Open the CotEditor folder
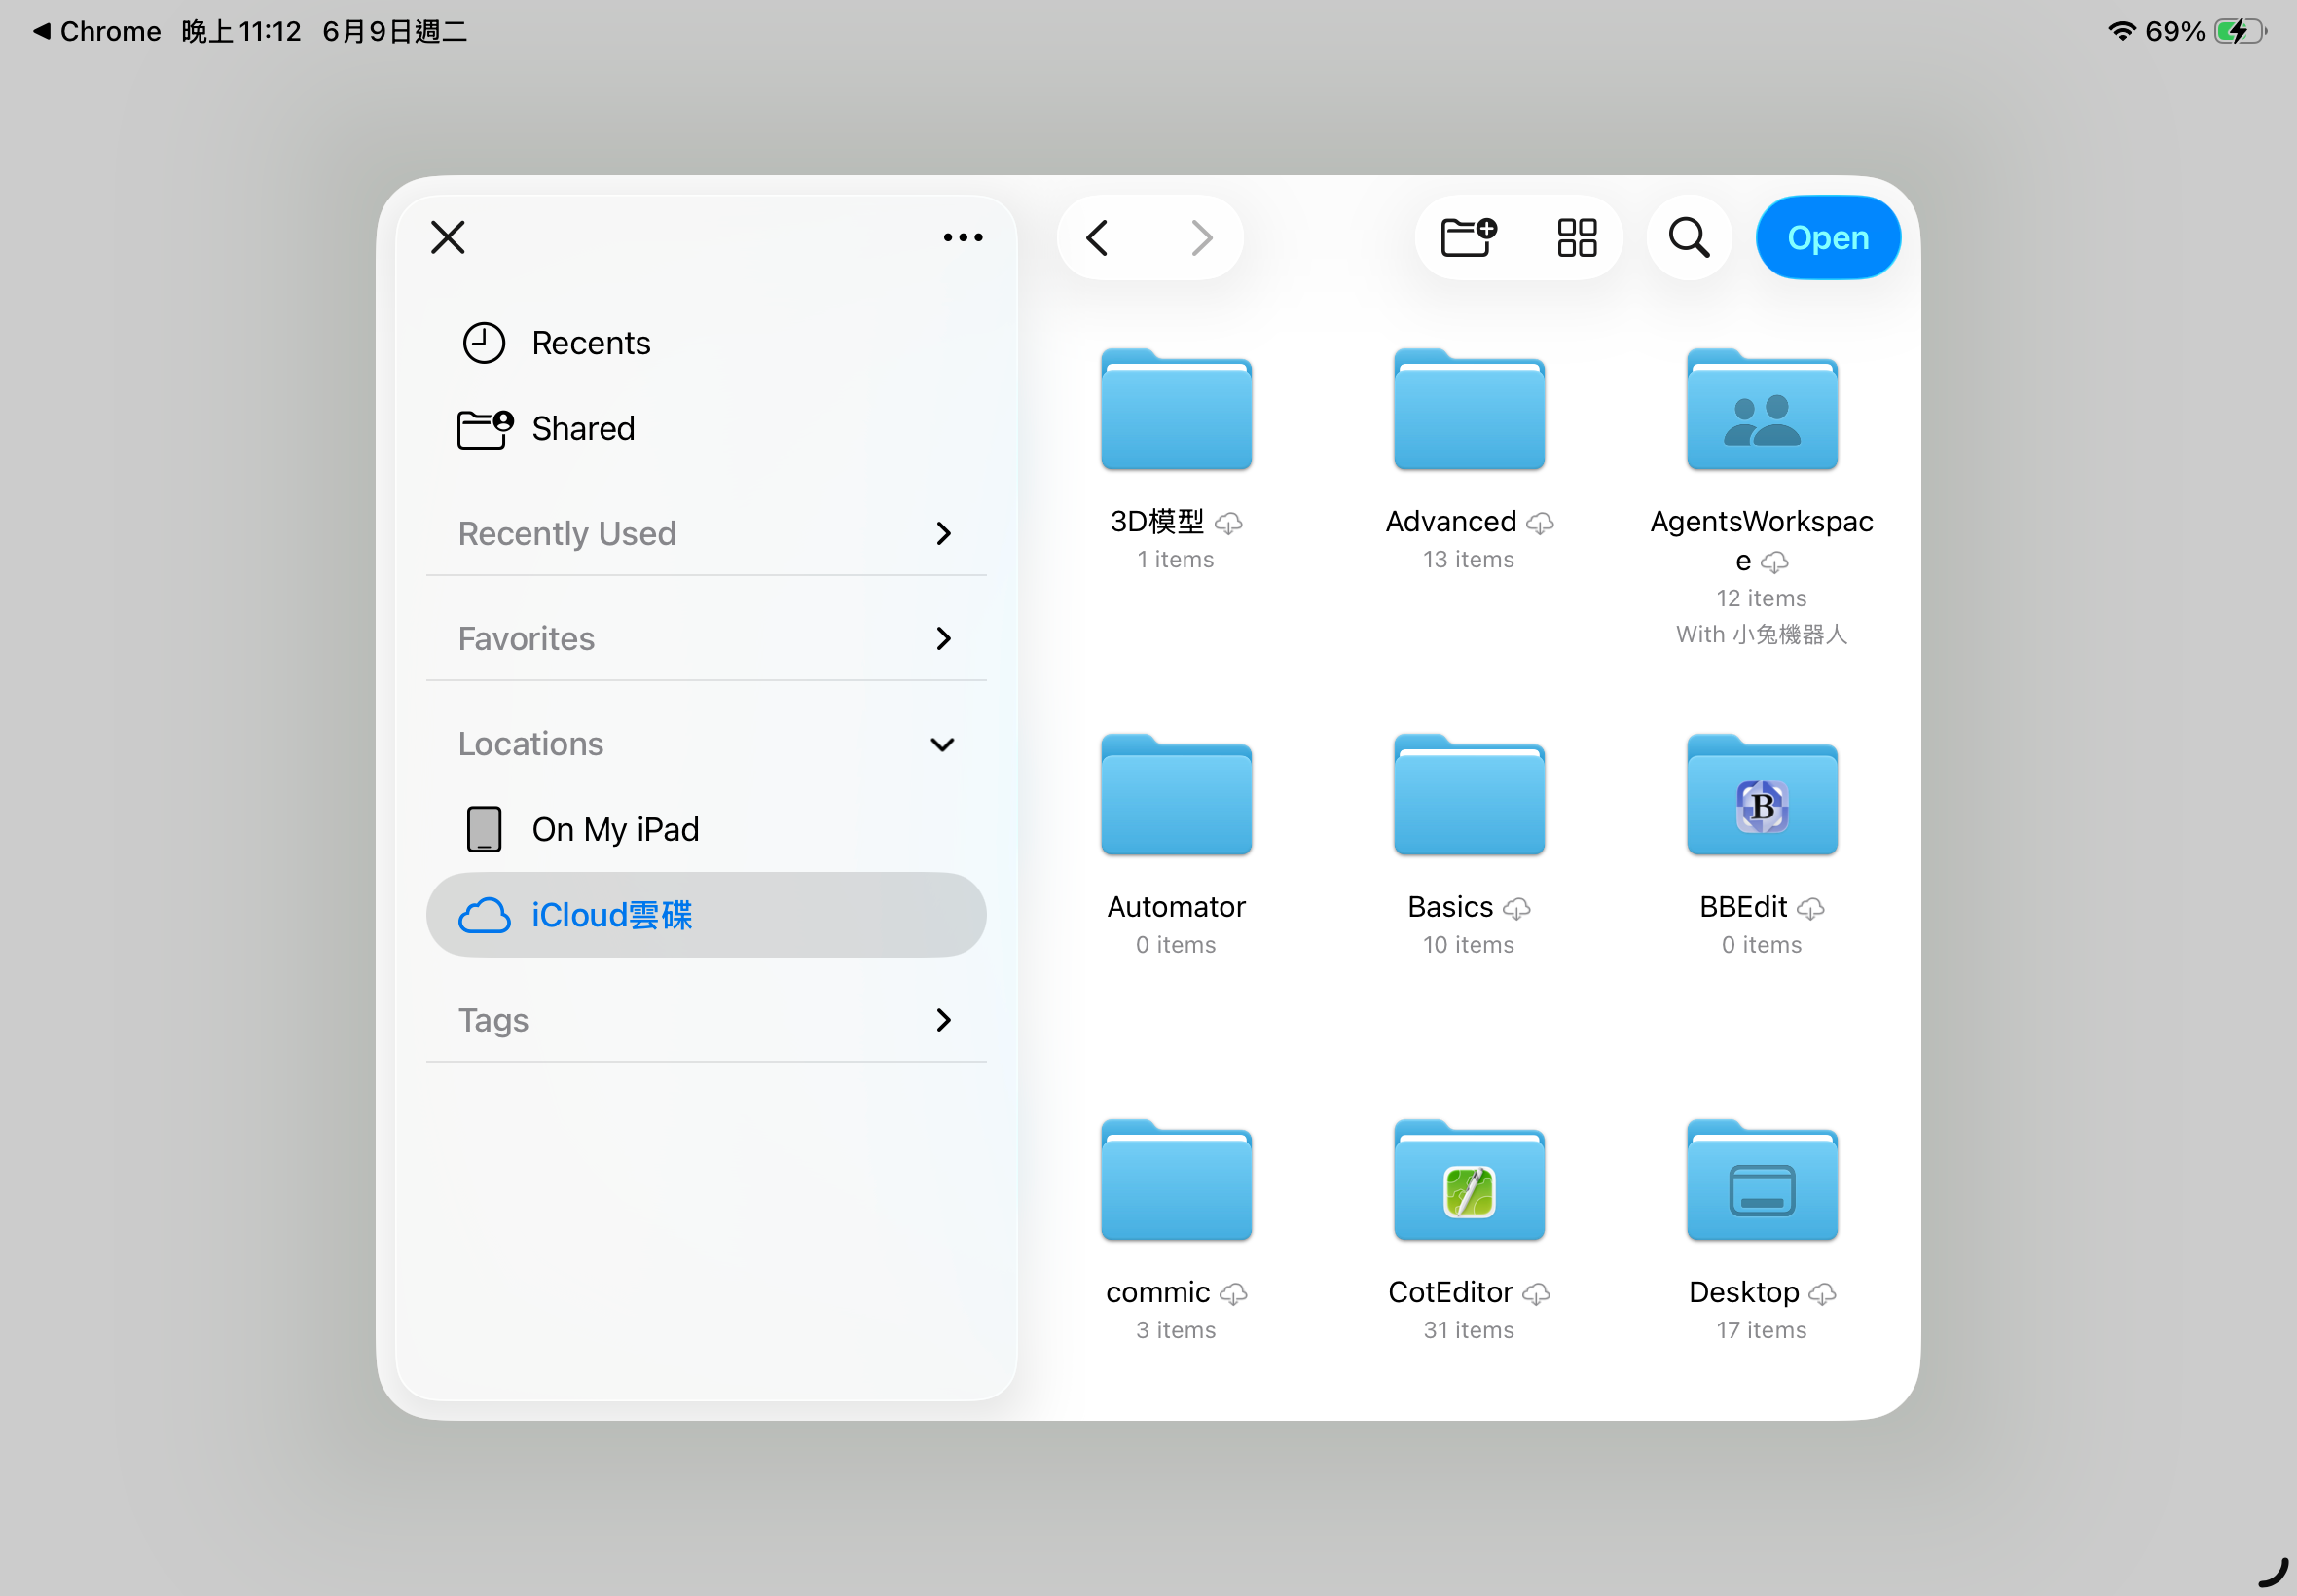 coord(1469,1180)
